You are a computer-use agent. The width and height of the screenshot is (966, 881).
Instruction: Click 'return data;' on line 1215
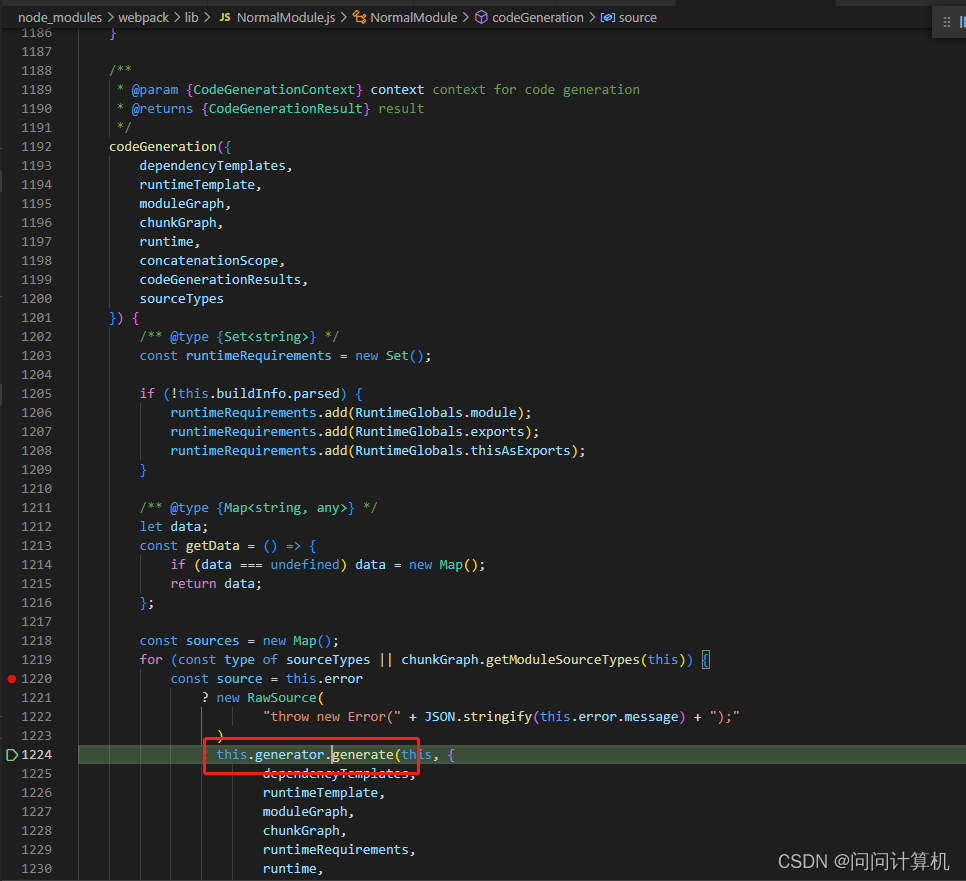[216, 584]
